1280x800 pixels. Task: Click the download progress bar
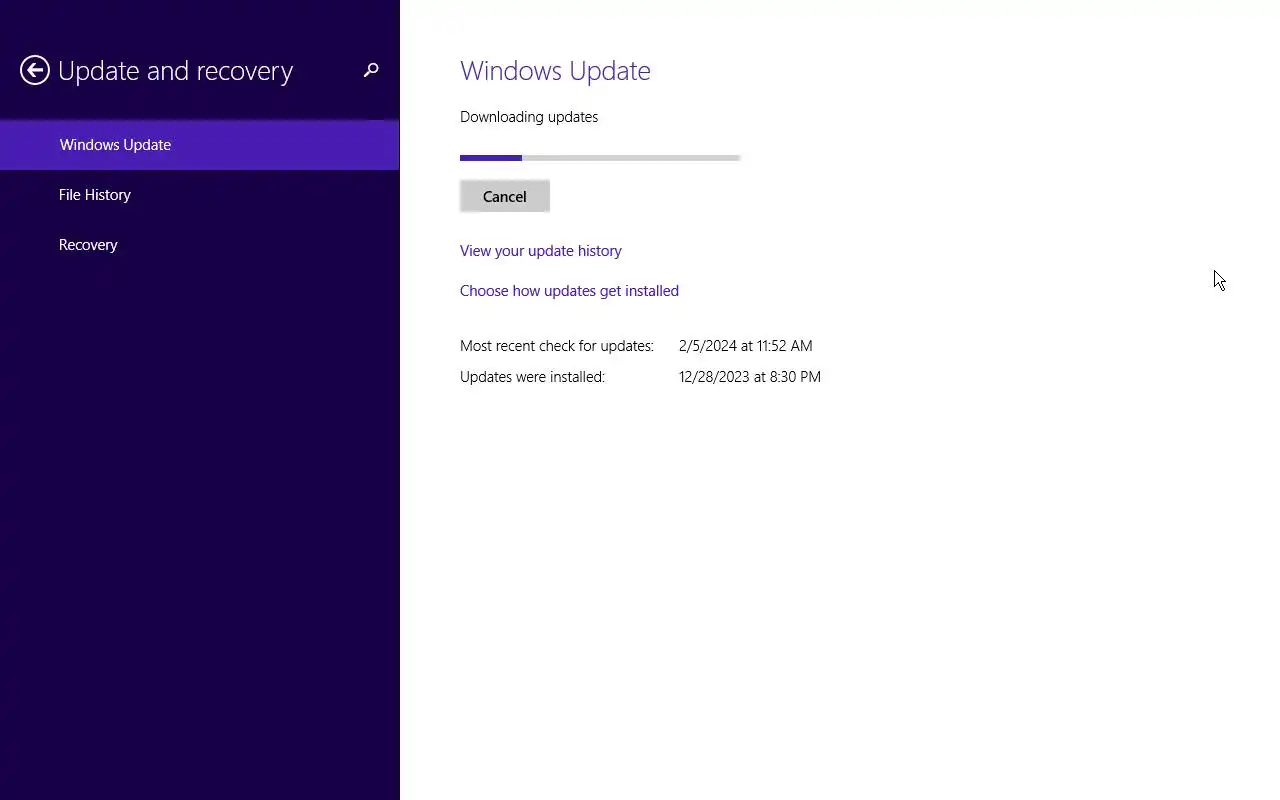[600, 157]
